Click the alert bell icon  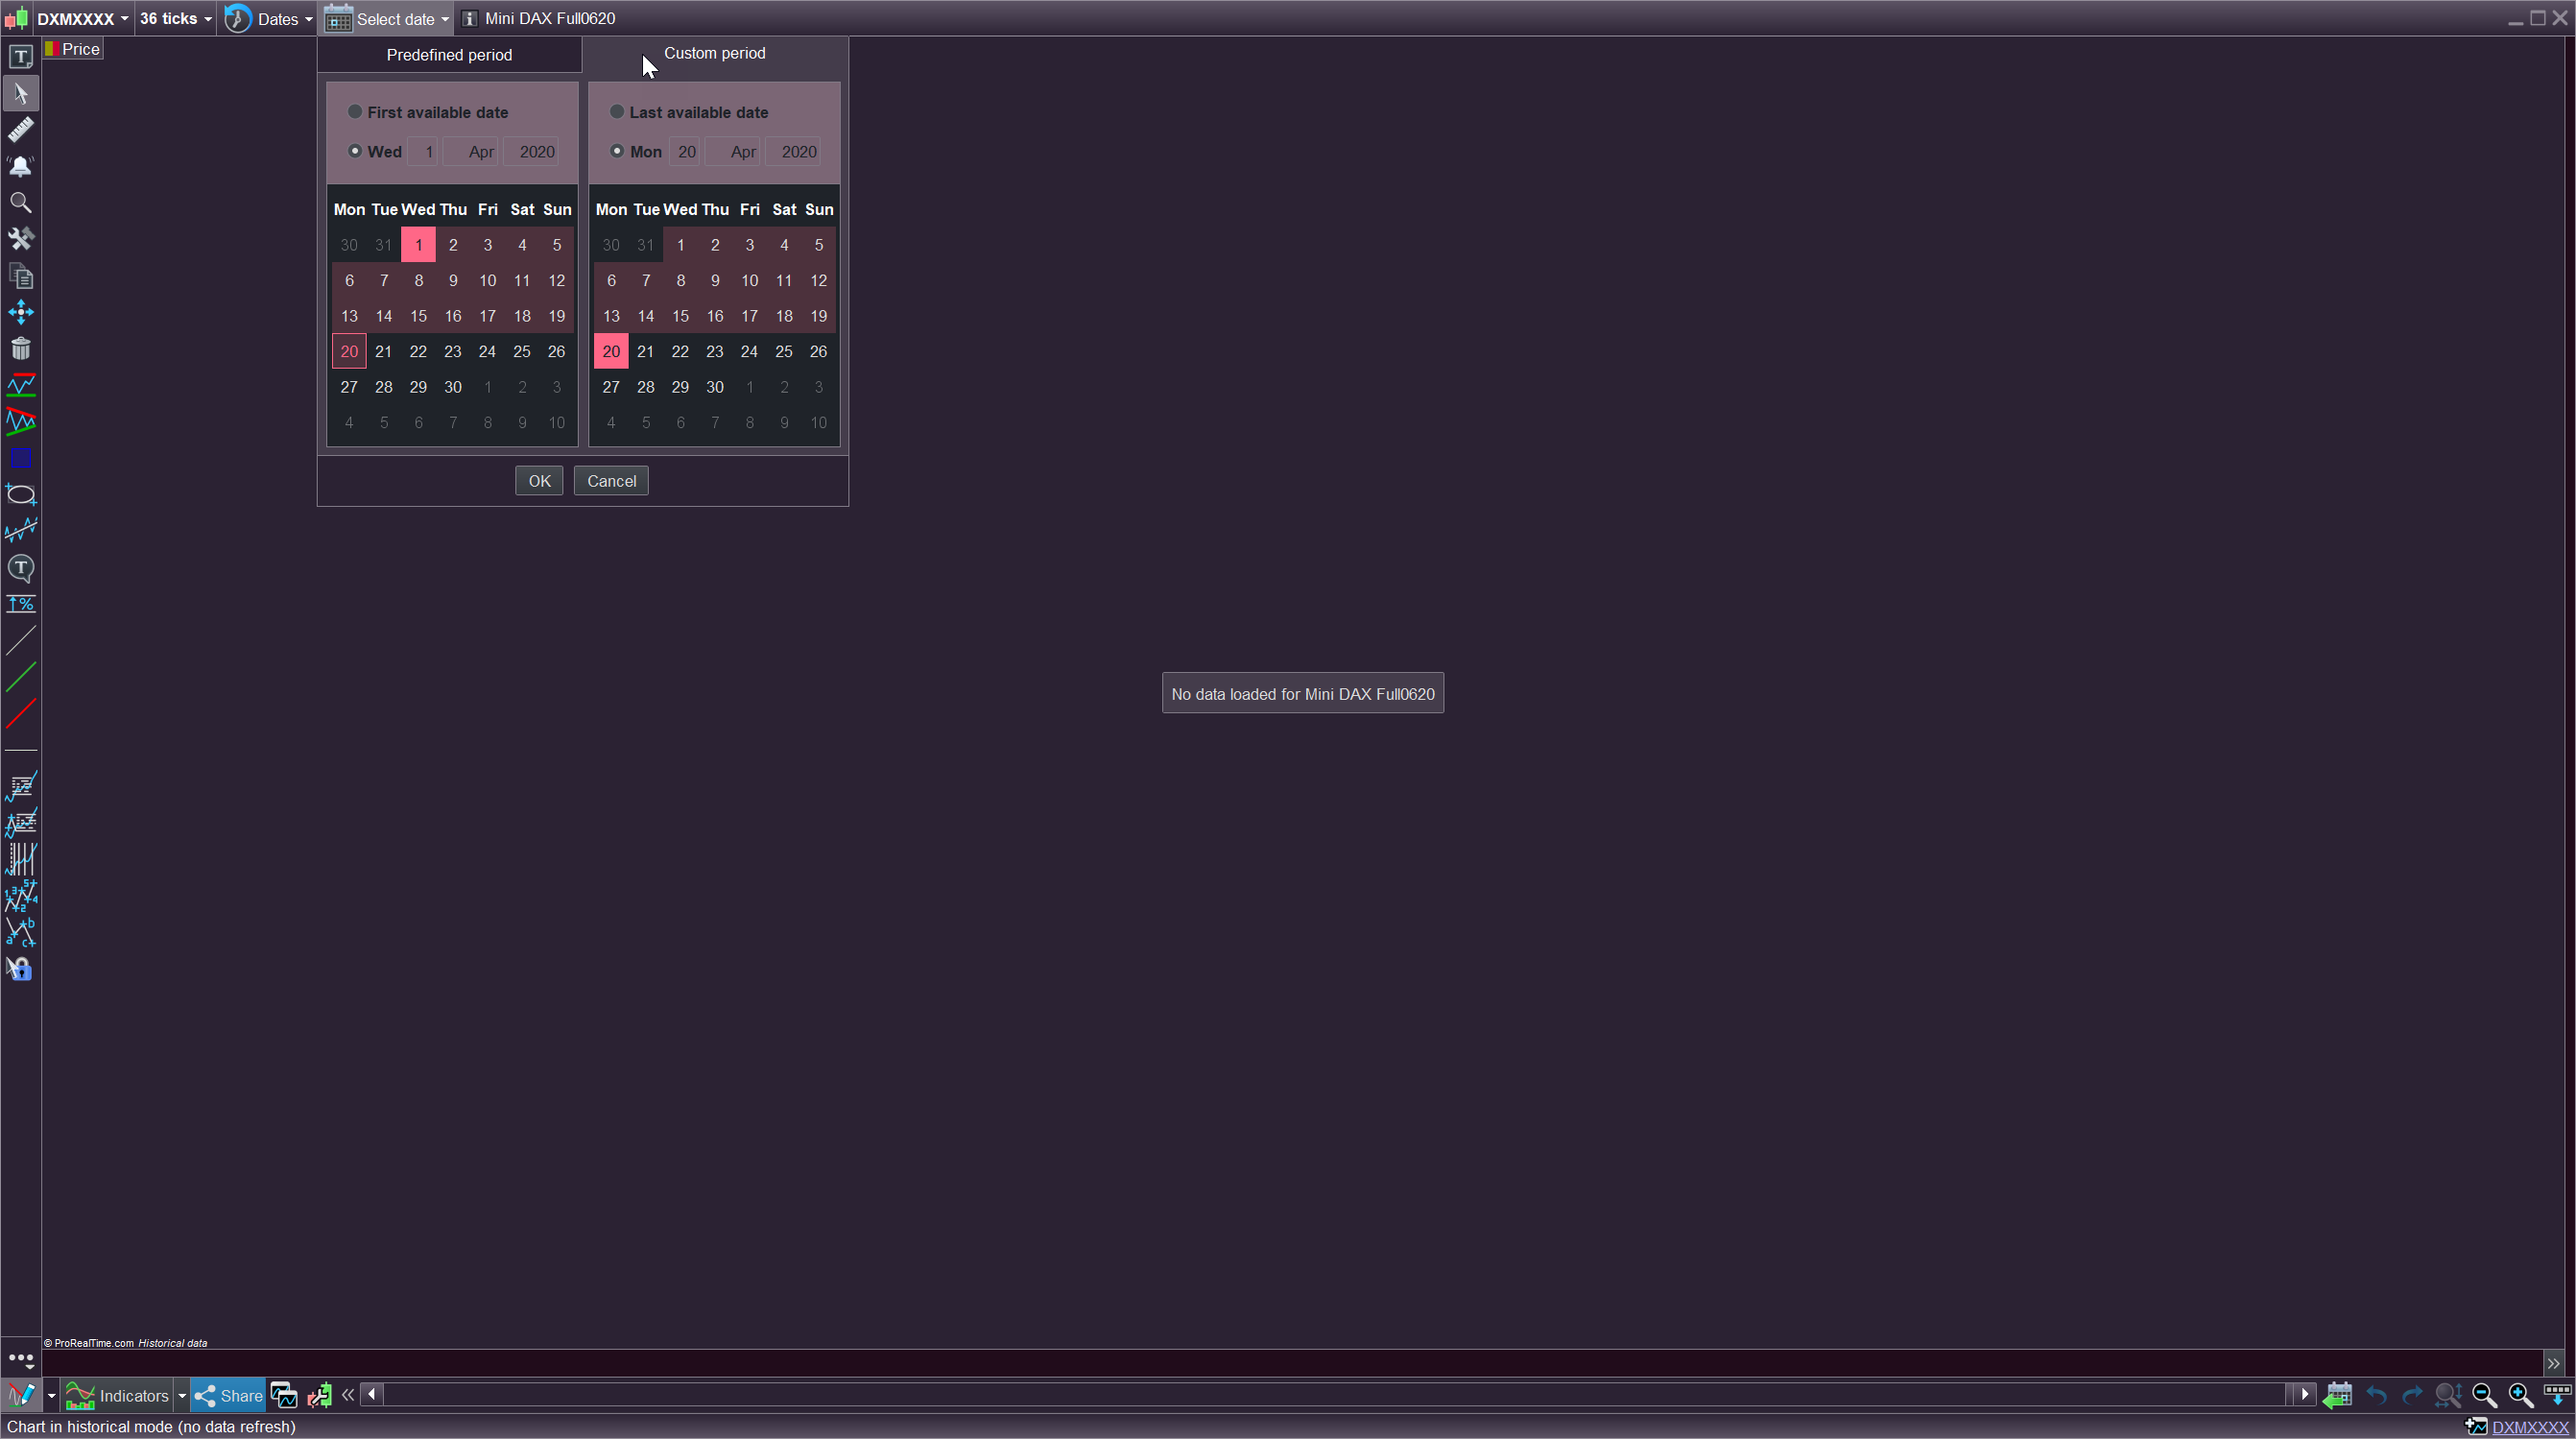pos(20,166)
